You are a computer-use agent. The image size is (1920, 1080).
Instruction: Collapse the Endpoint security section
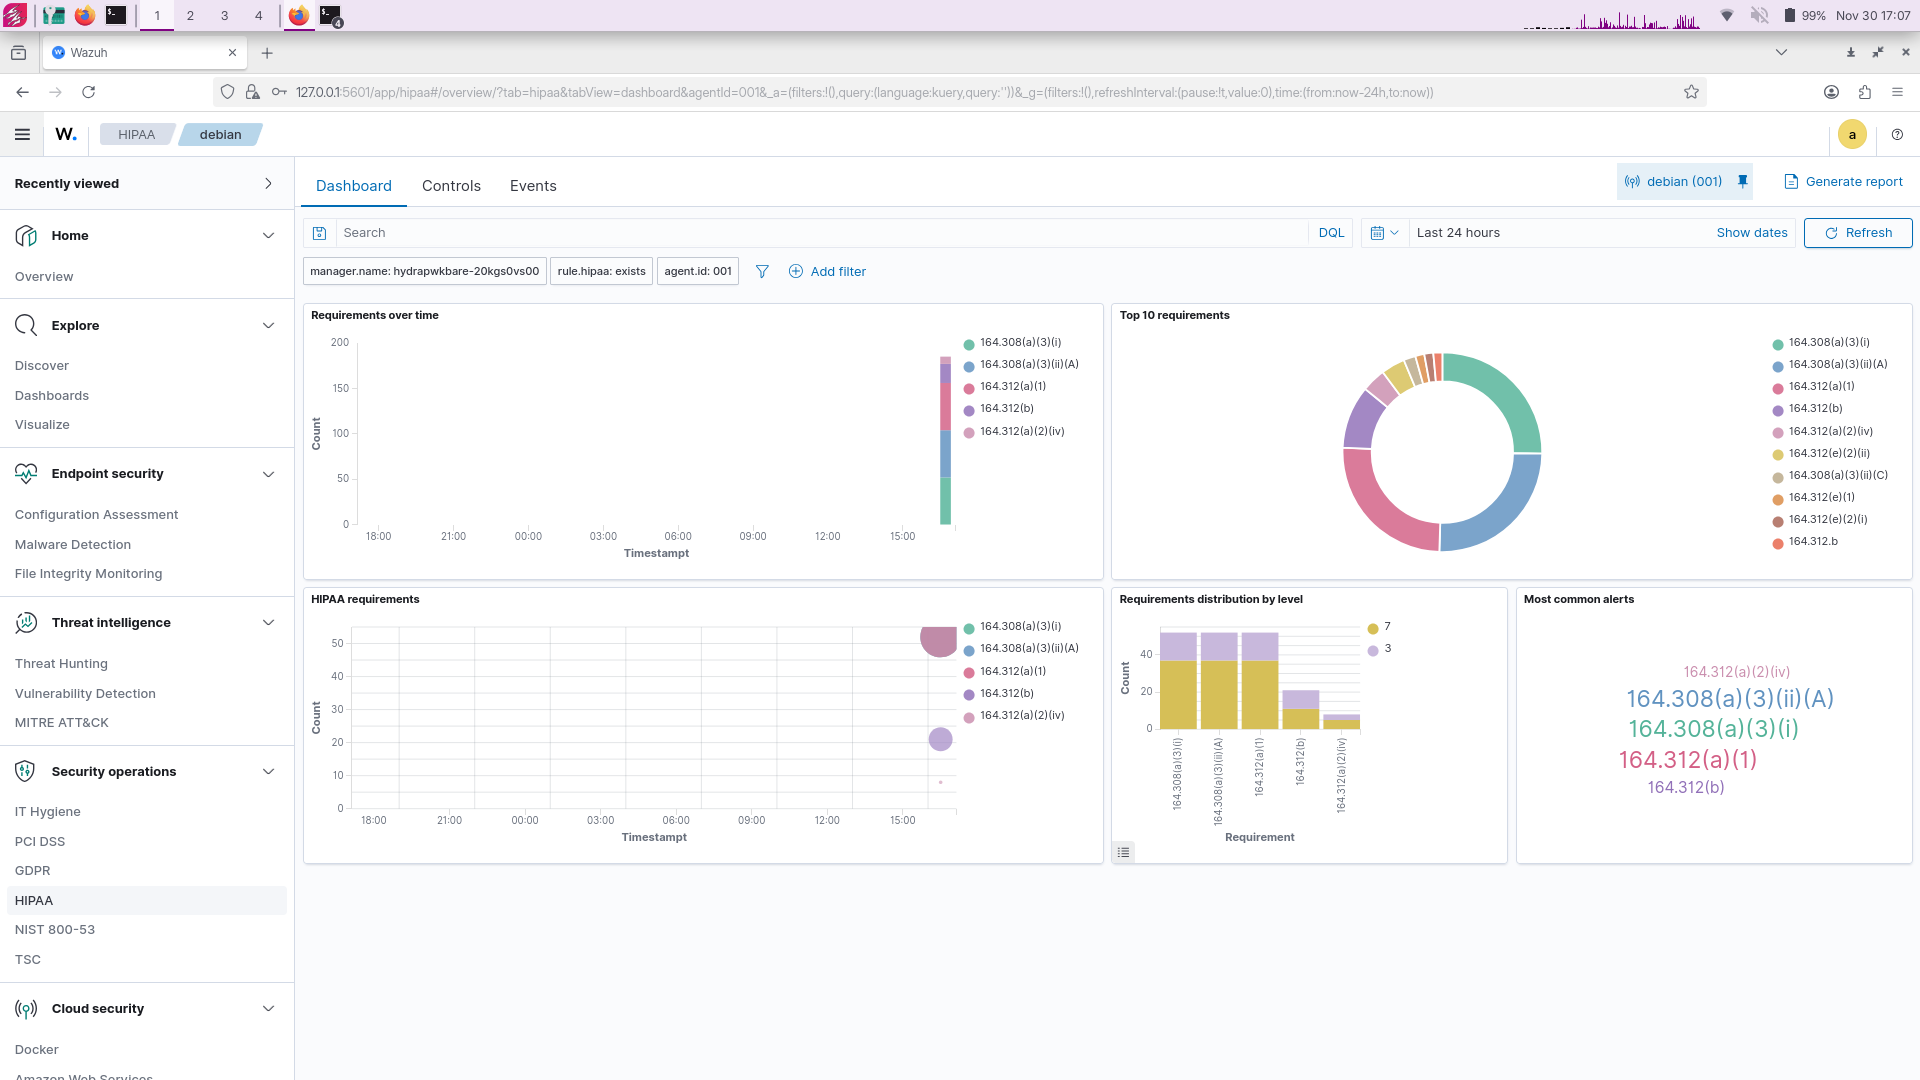point(268,474)
